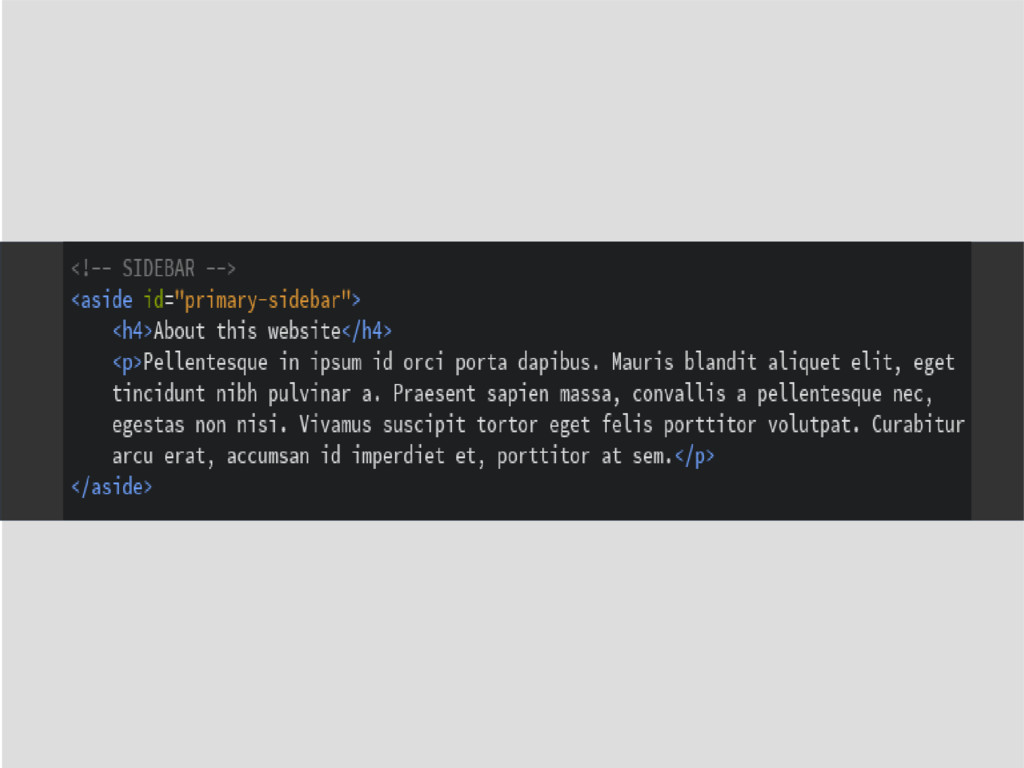Click the gray area above code block
The height and width of the screenshot is (768, 1024).
pos(512,121)
